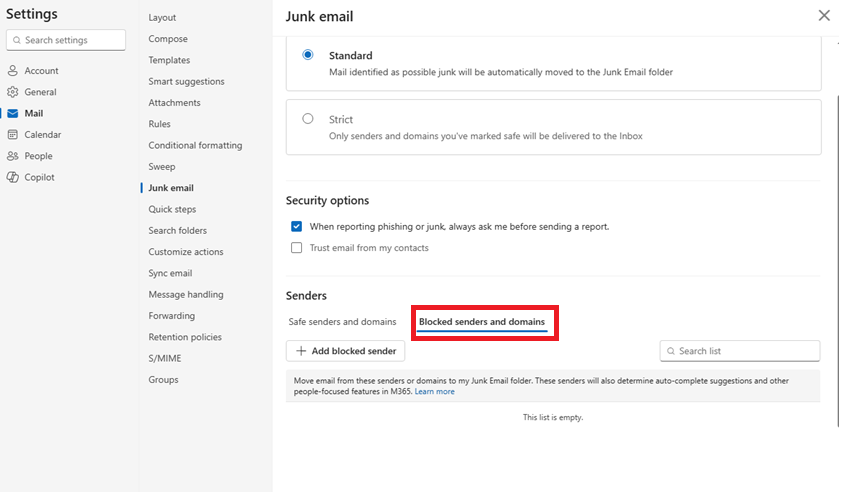Click the Account person icon
Image resolution: width=853 pixels, height=492 pixels.
click(x=13, y=71)
